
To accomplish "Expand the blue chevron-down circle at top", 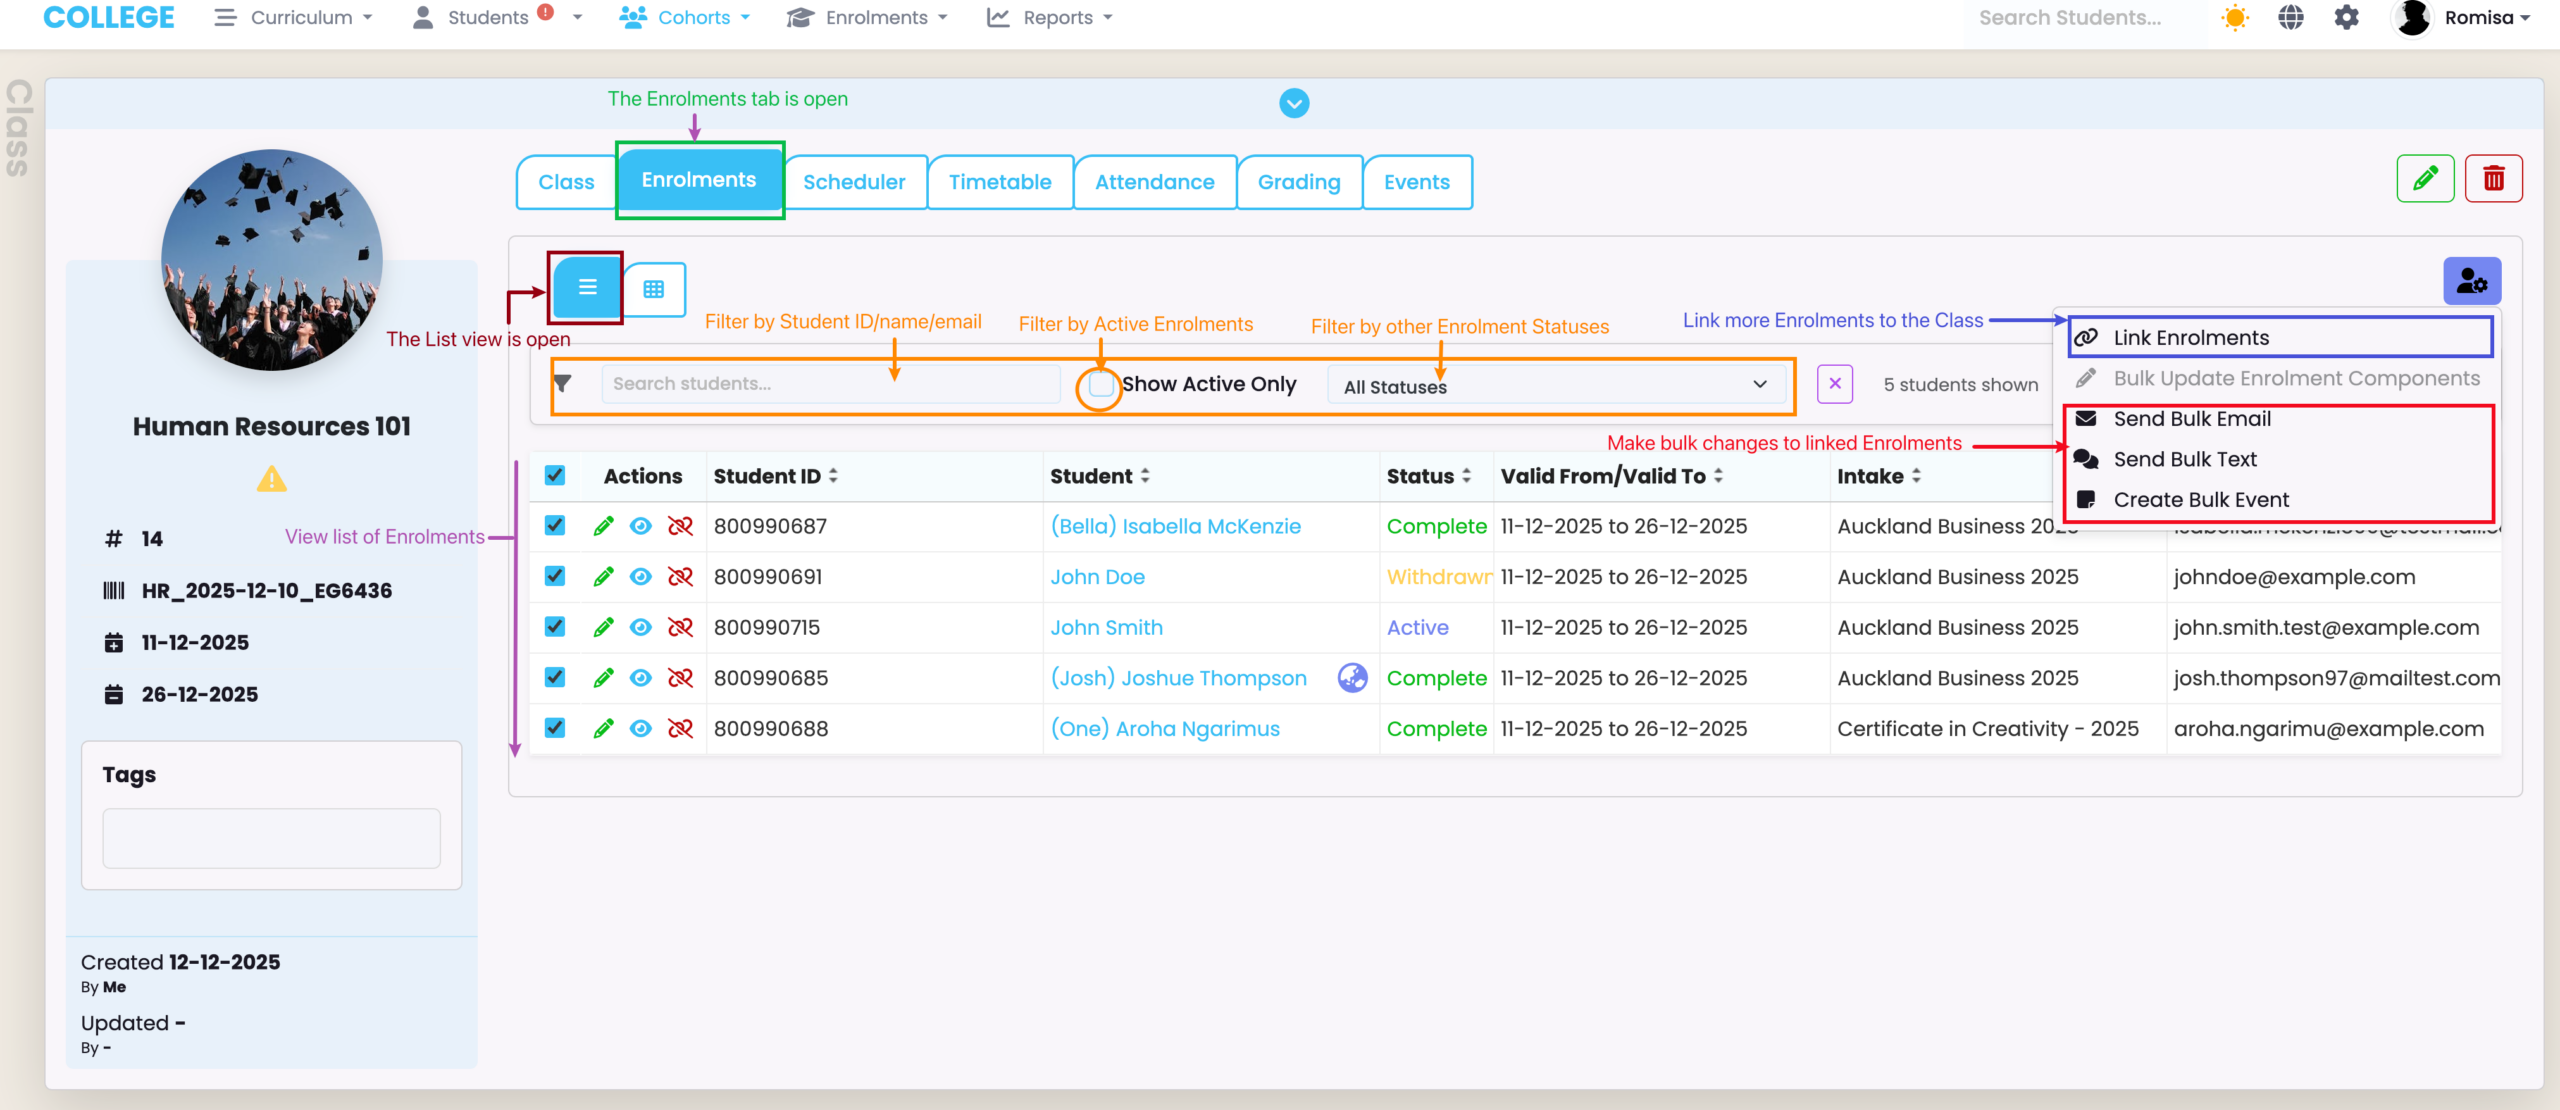I will [x=1294, y=103].
